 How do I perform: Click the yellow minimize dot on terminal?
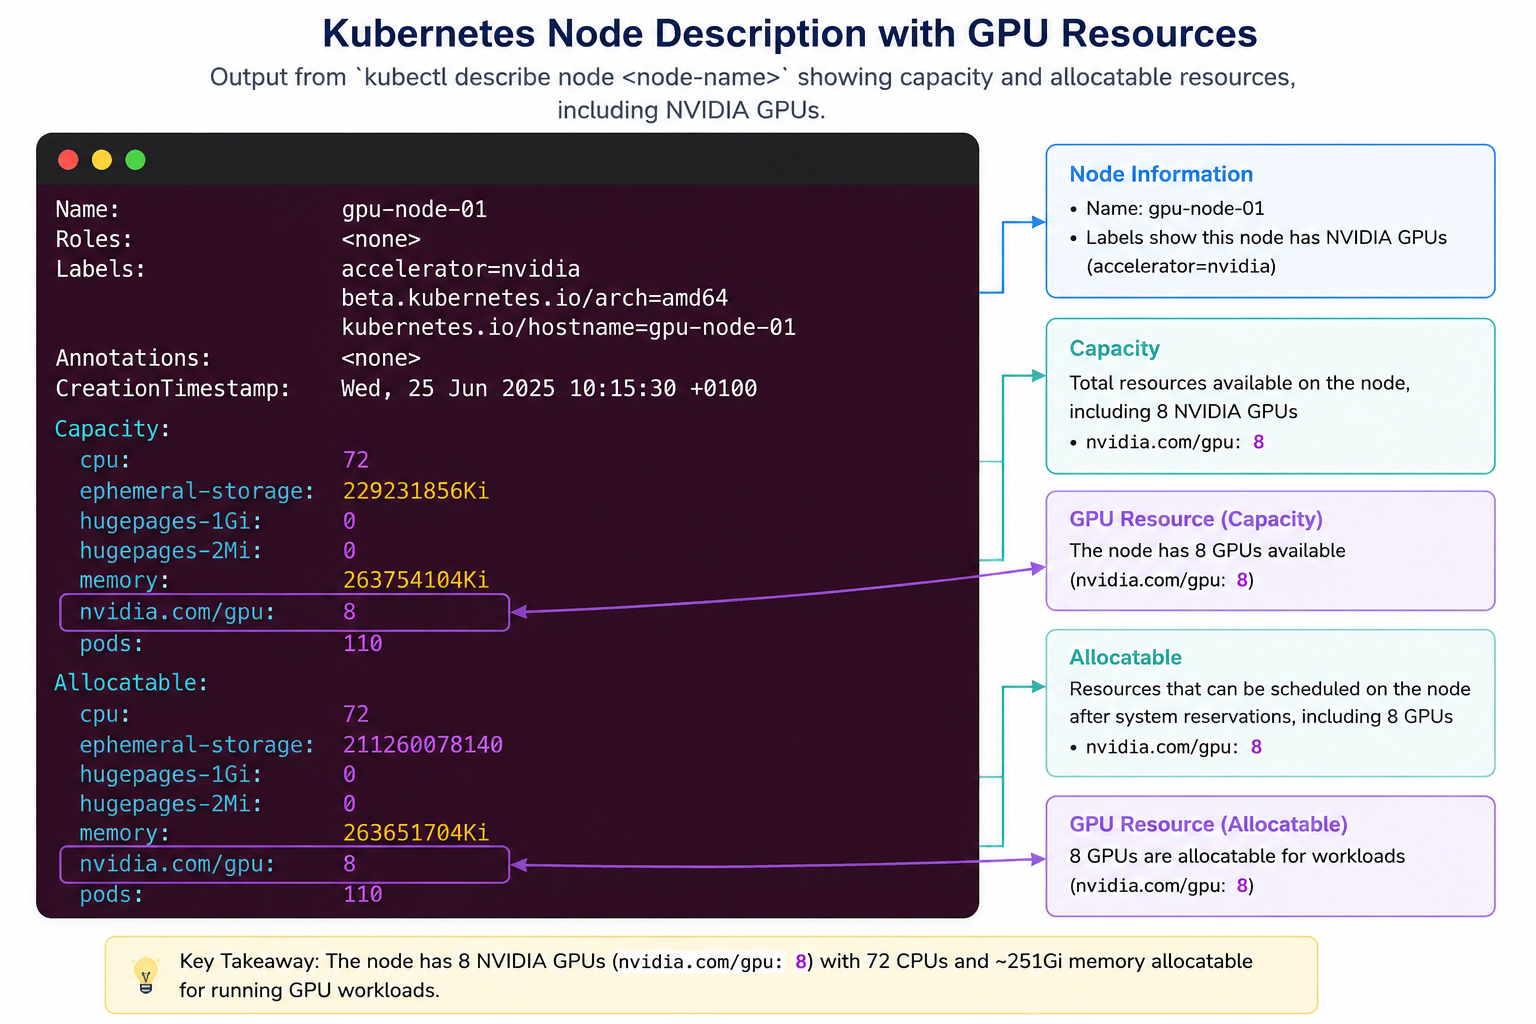pos(102,160)
